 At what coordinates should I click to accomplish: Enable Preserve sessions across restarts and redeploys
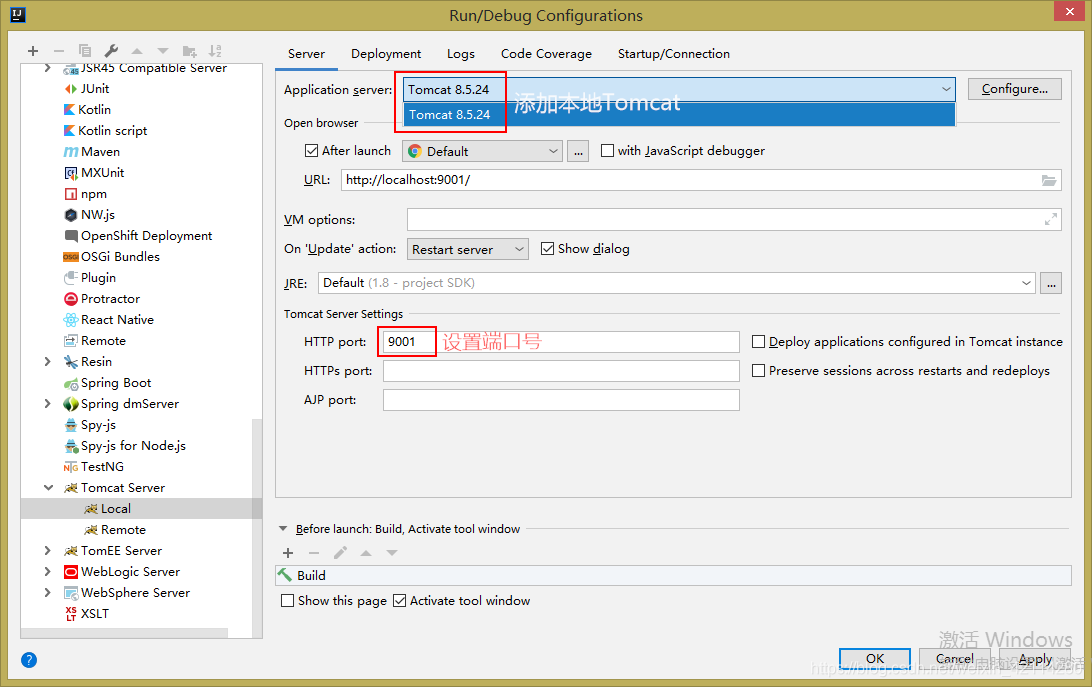[x=758, y=371]
